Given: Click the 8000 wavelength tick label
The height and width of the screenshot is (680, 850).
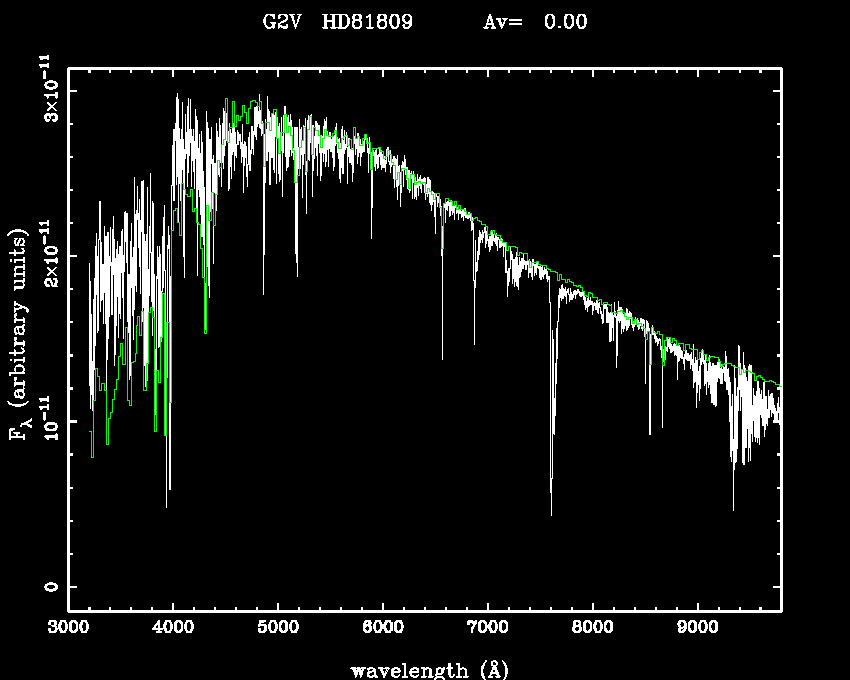Looking at the screenshot, I should coord(592,628).
